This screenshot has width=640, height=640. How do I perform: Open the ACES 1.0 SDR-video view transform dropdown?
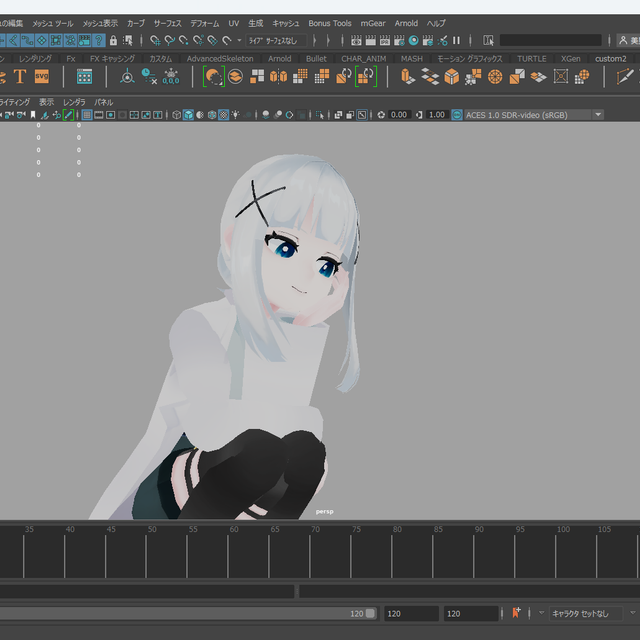[534, 115]
